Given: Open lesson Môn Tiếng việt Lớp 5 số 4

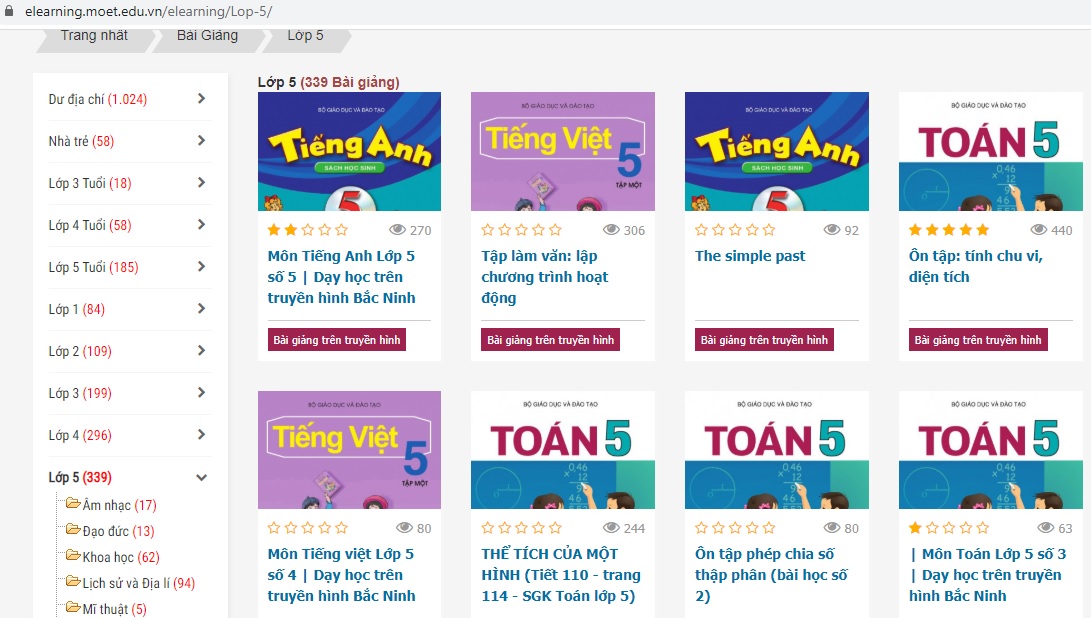Looking at the screenshot, I should coord(341,575).
